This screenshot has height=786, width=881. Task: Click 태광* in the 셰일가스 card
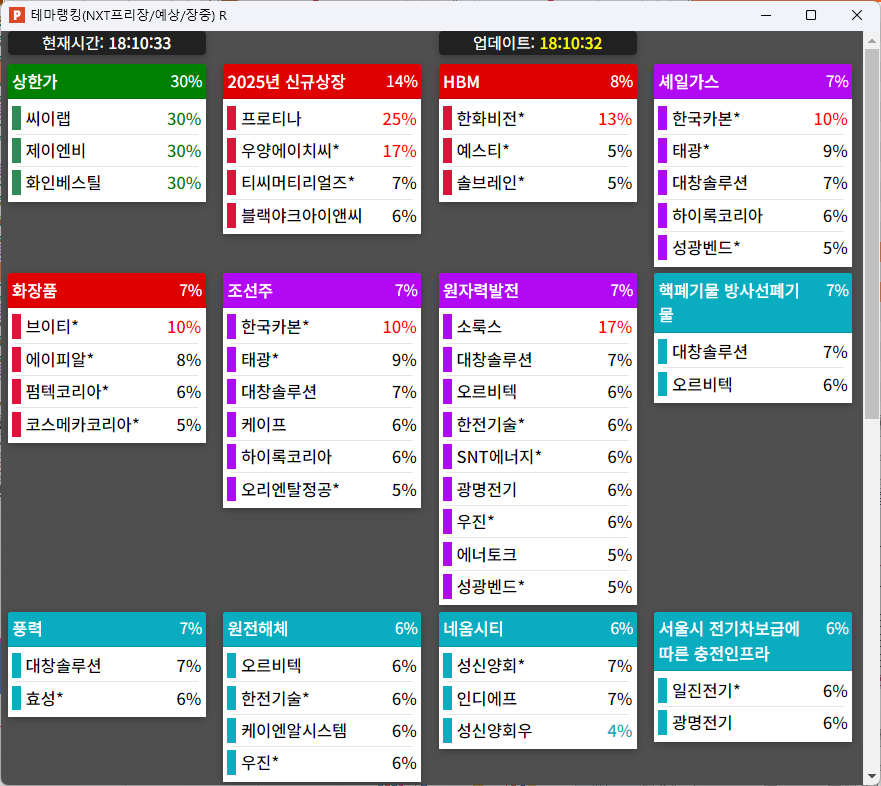[753, 151]
